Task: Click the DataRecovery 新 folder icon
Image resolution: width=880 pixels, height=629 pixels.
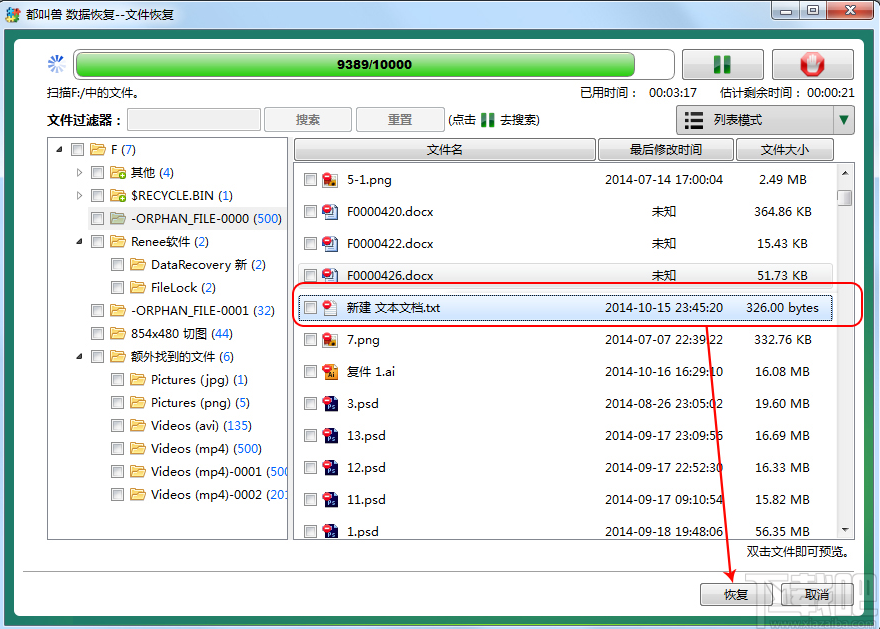Action: (x=138, y=264)
